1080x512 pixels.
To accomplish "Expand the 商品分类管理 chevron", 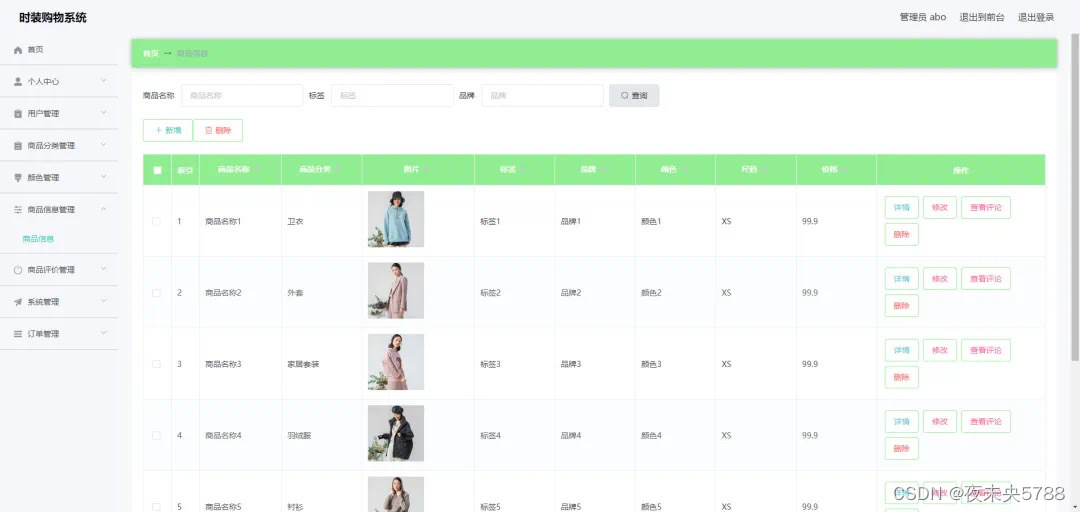I will coord(103,145).
